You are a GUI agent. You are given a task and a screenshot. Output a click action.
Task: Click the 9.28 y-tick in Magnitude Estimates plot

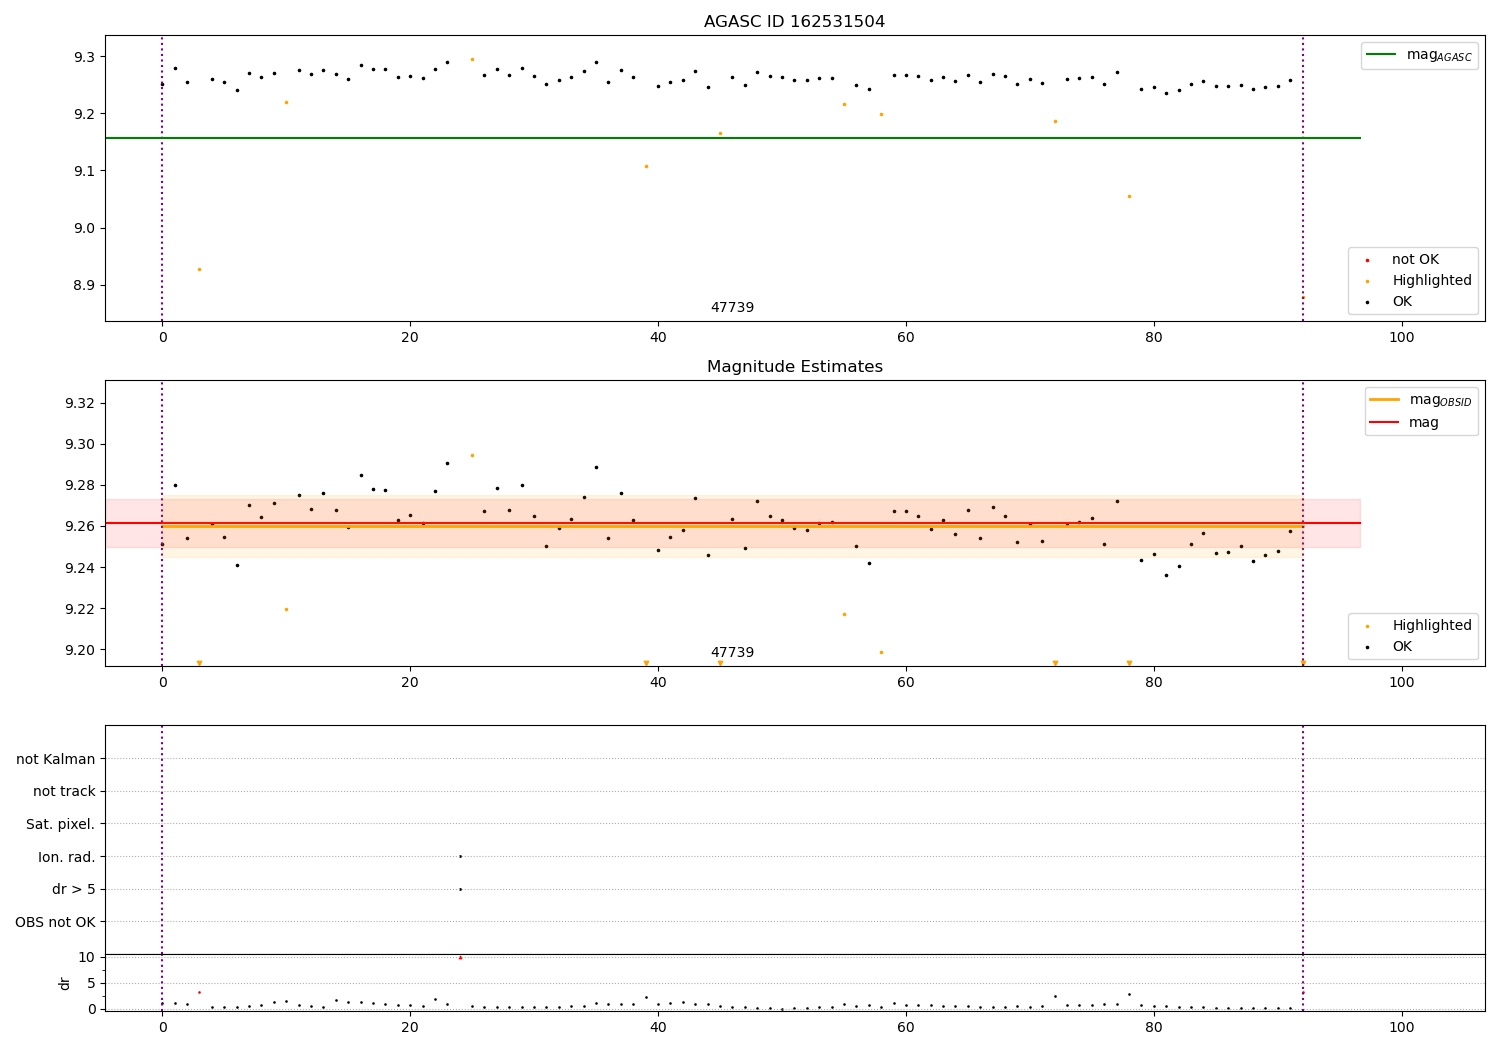pos(79,485)
